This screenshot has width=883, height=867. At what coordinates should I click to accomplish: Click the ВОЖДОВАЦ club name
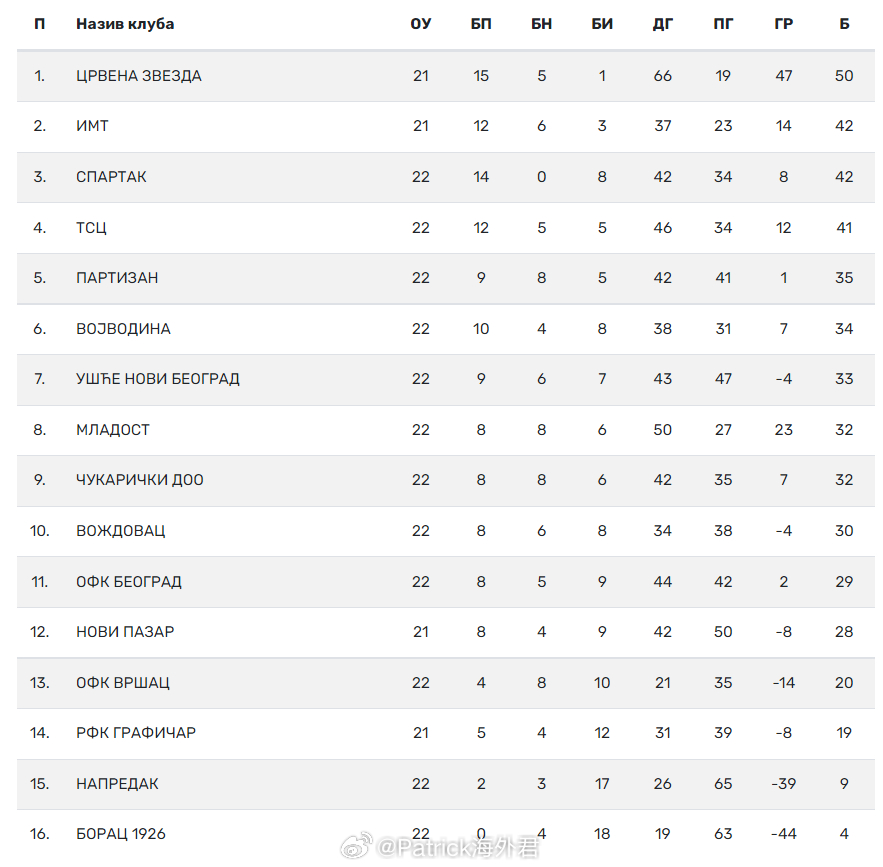(121, 531)
